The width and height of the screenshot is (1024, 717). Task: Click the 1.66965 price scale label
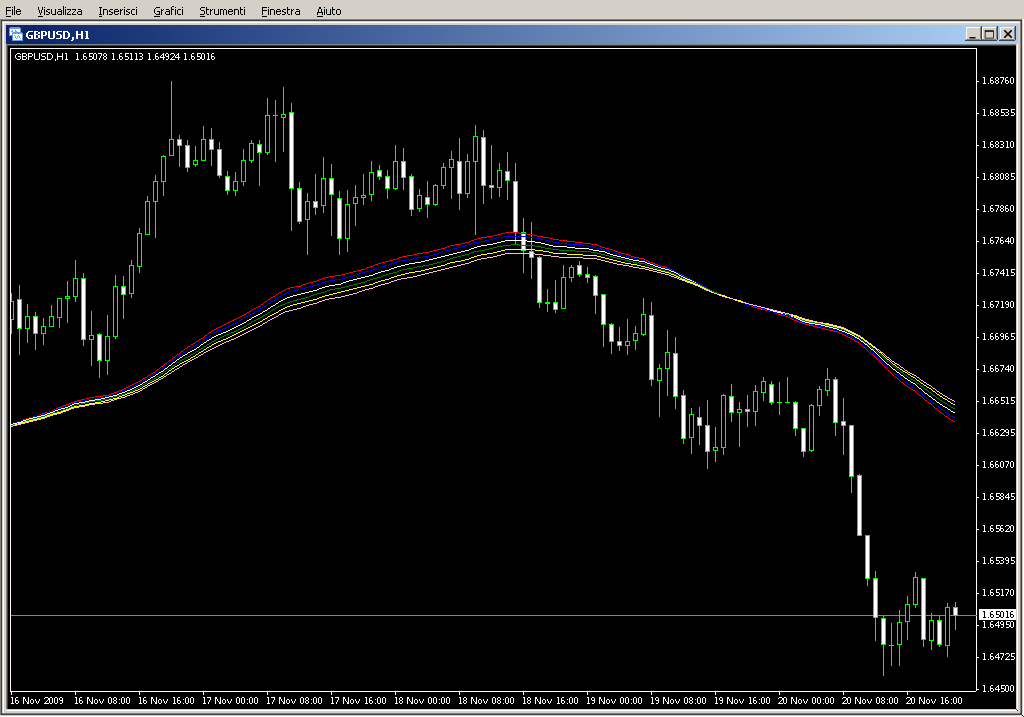point(999,337)
